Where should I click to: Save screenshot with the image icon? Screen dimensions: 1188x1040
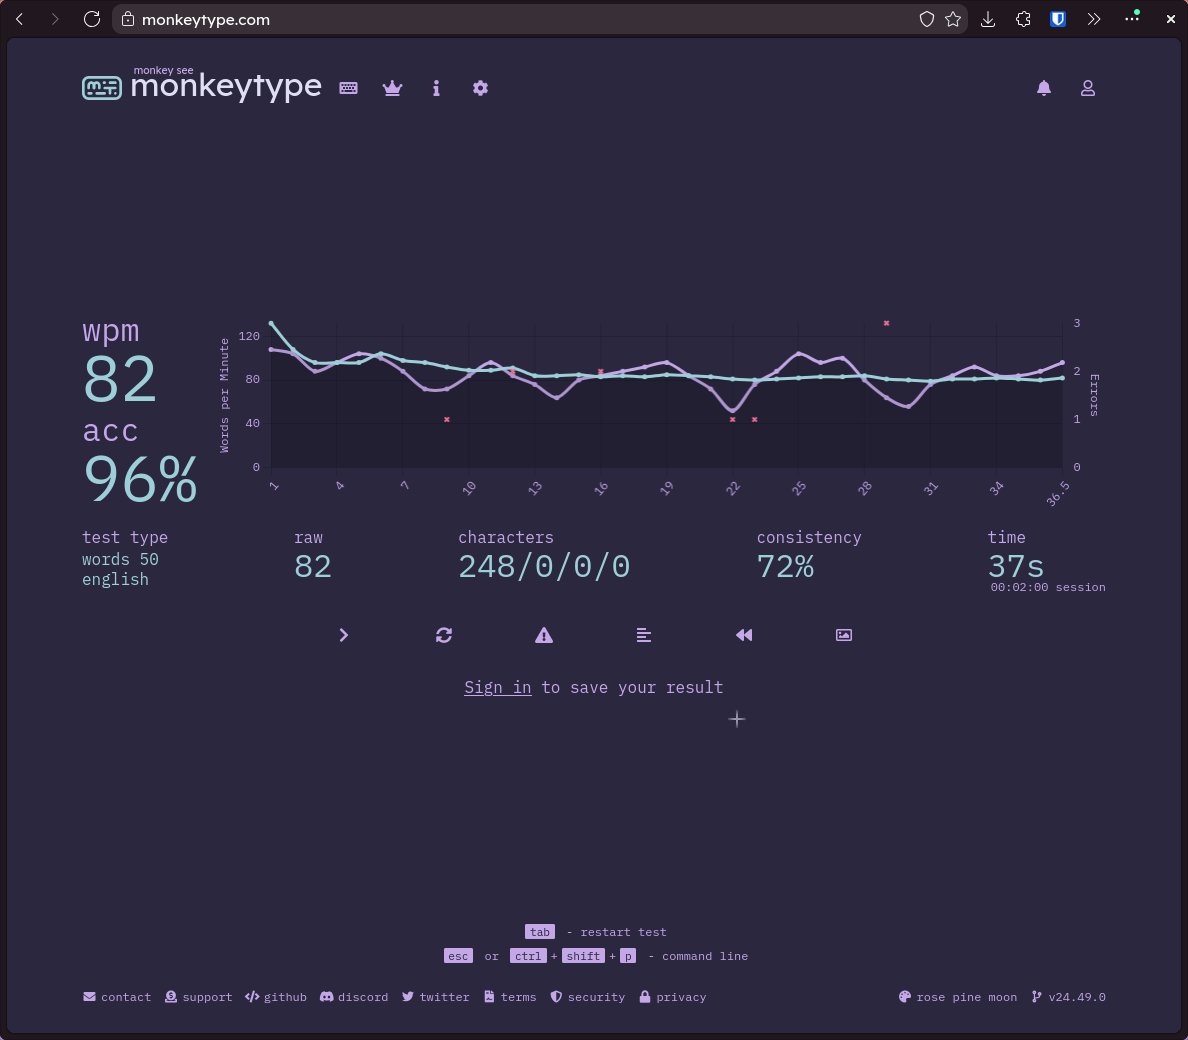(844, 635)
